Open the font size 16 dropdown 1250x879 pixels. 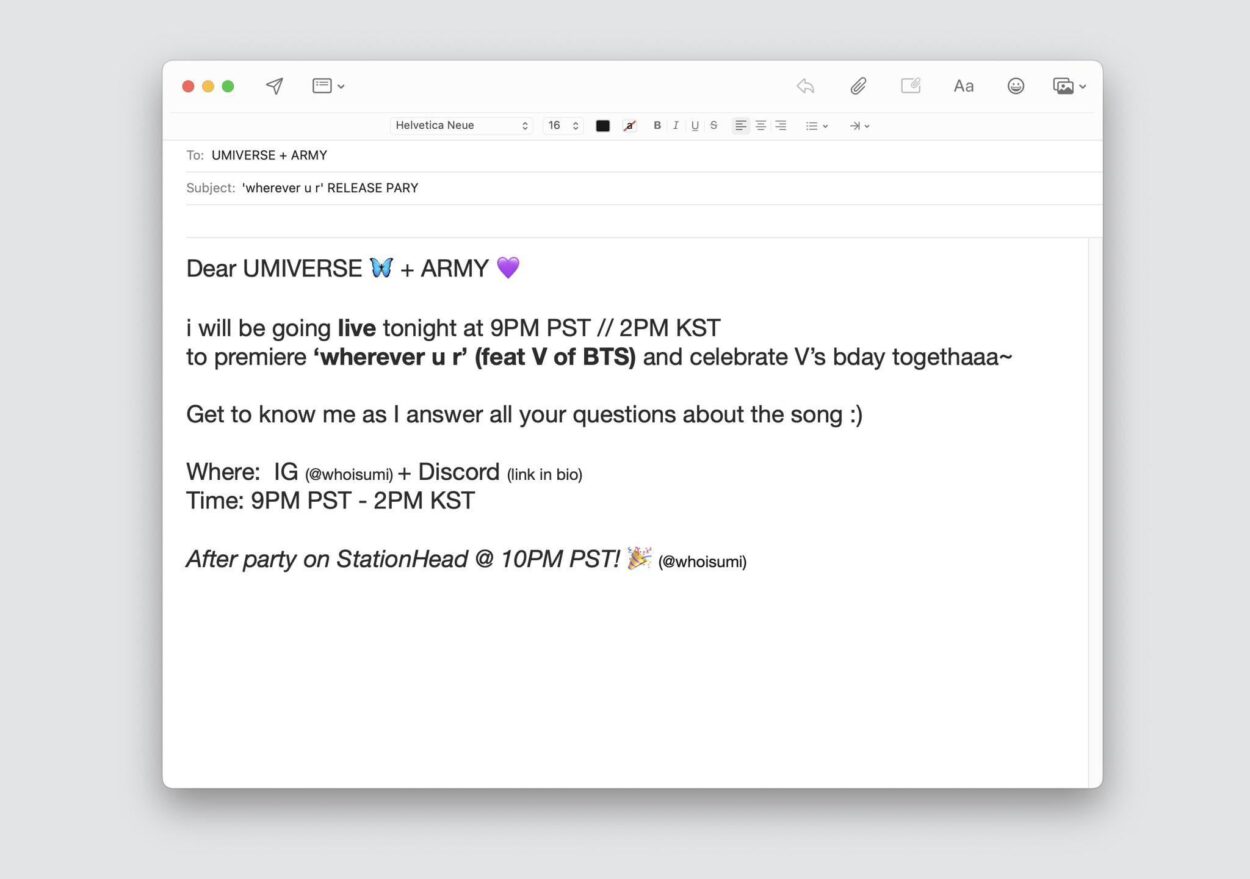[x=563, y=126]
